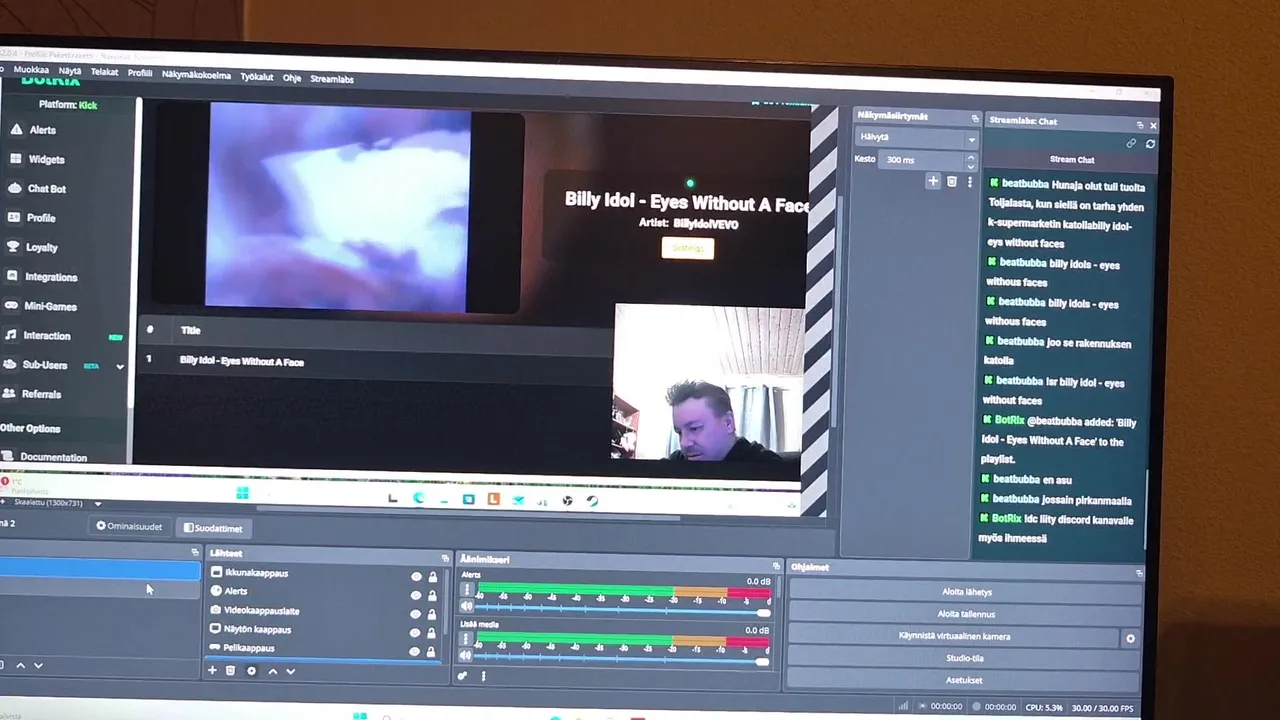Click the Aloita lähetys button

coord(964,592)
